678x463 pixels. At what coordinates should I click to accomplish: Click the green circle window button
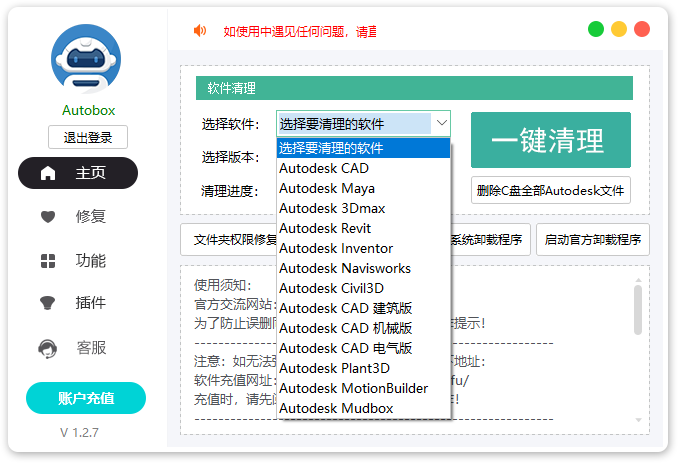596,29
